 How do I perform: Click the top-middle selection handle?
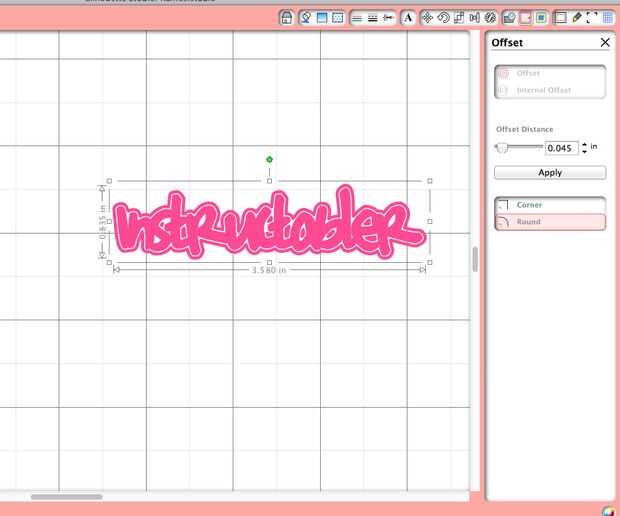269,181
